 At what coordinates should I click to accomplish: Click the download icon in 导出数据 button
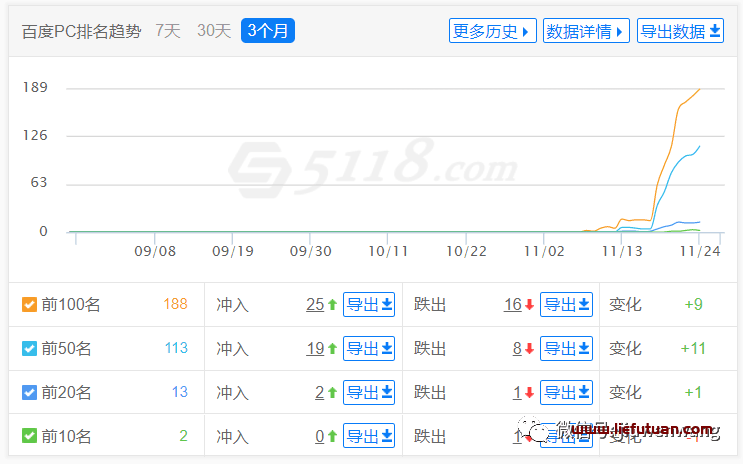click(x=715, y=31)
